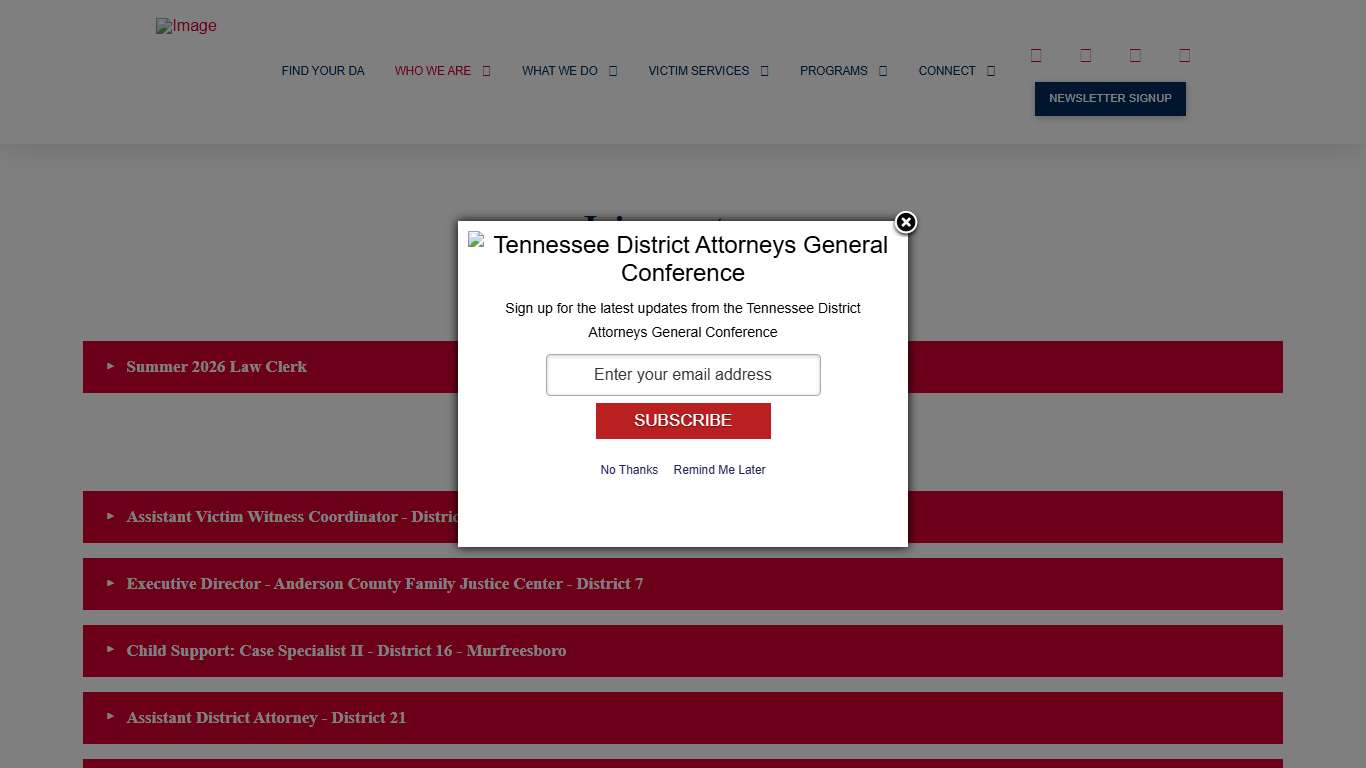
Task: Click the dropdown indicator beside WHO WE ARE
Action: [488, 70]
